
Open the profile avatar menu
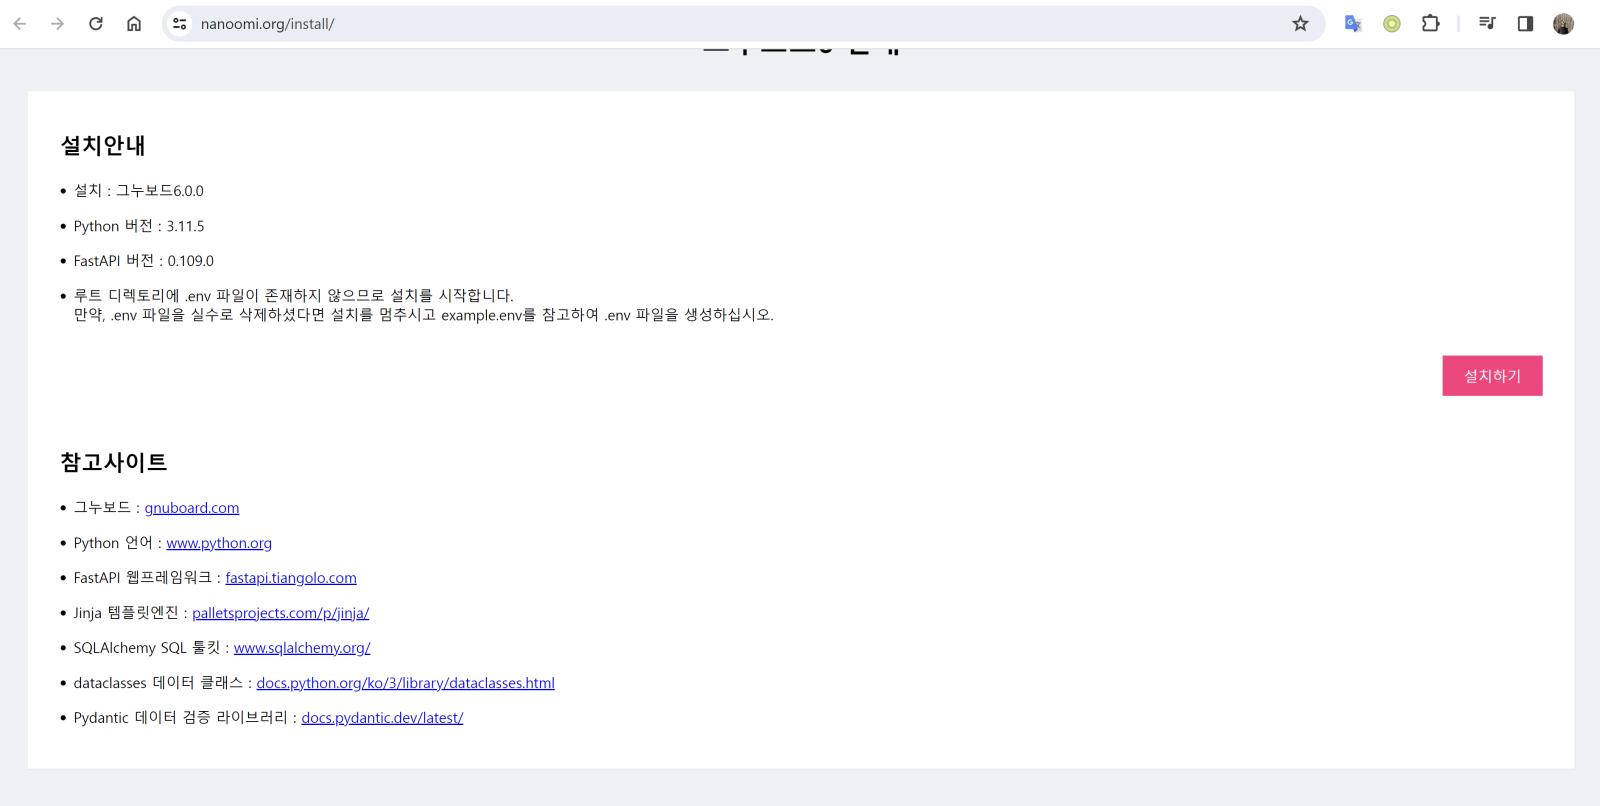click(1564, 24)
